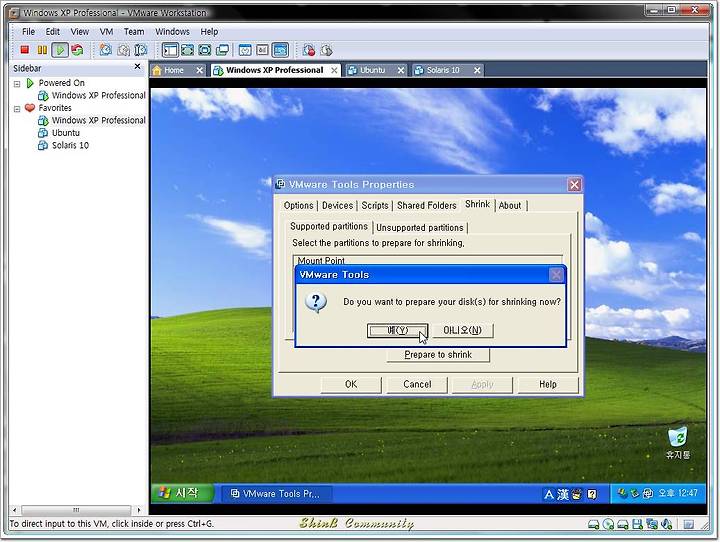Switch to Appliance view toolbar icon

point(263,50)
